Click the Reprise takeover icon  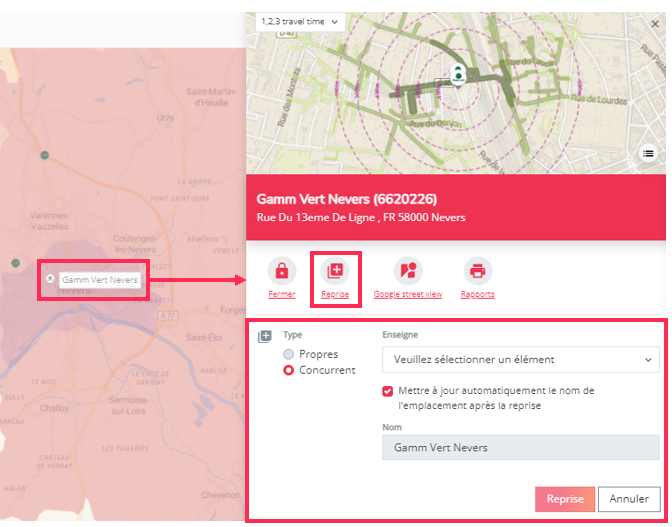[335, 271]
